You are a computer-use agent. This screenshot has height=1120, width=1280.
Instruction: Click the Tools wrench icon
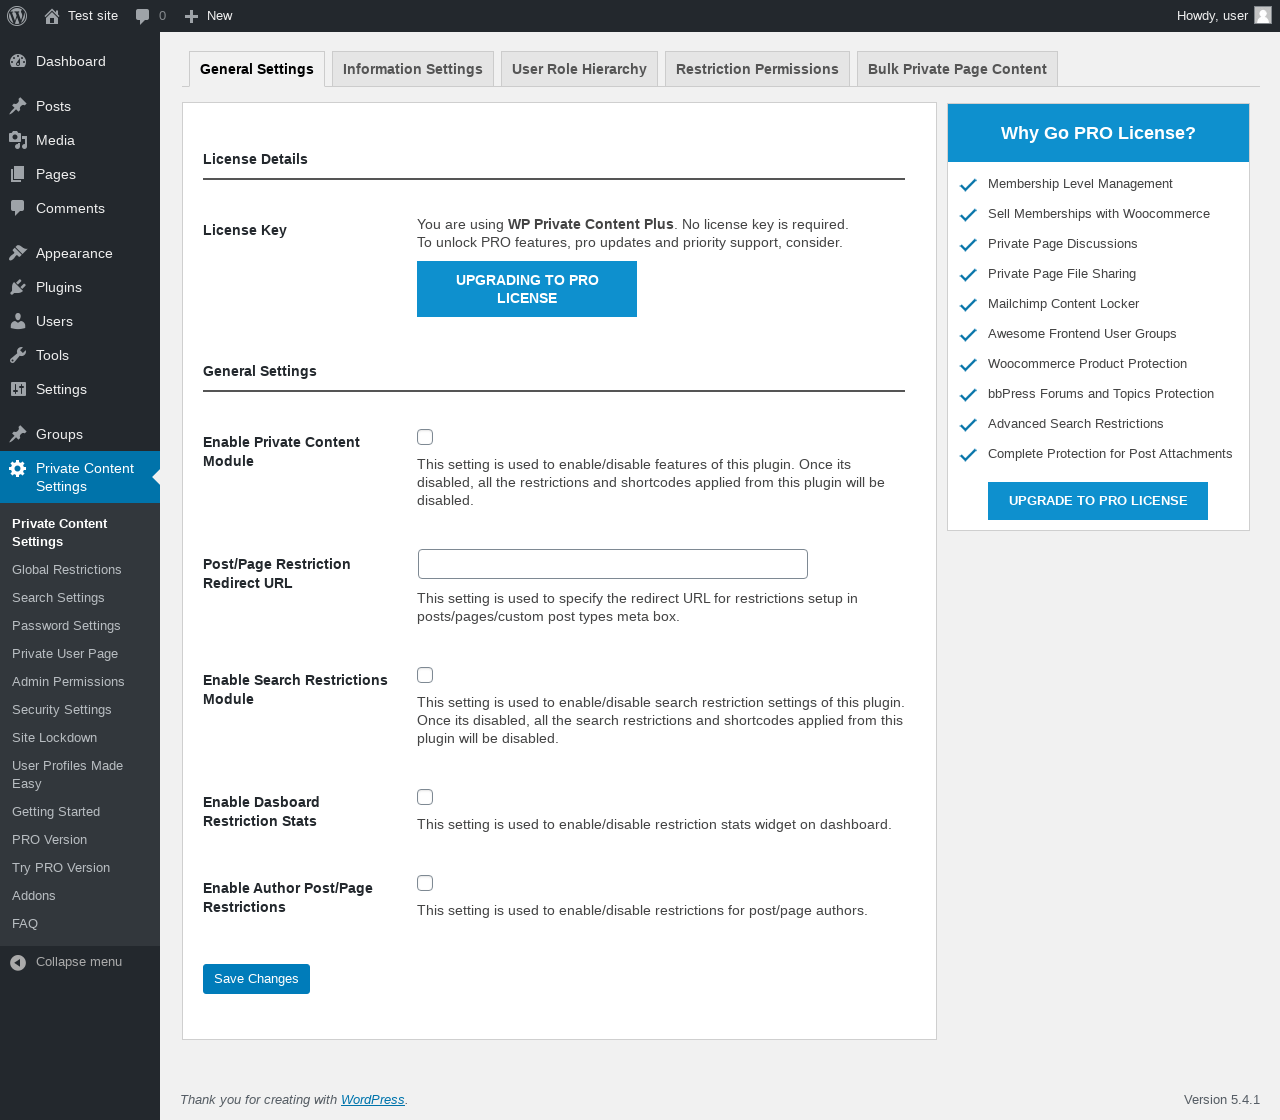(18, 355)
